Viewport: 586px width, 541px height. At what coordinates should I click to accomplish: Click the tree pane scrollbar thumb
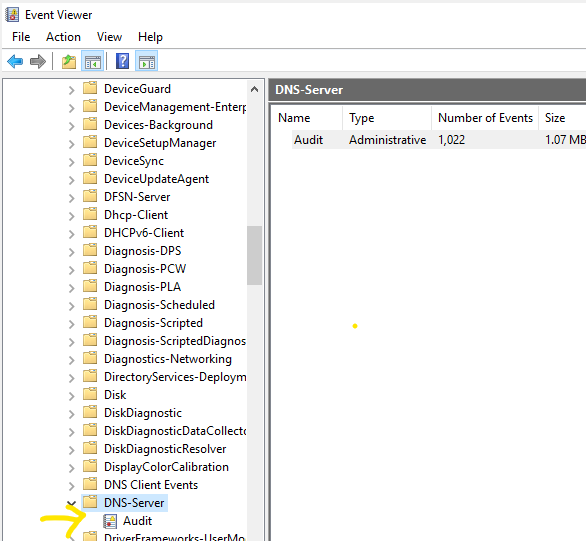255,256
